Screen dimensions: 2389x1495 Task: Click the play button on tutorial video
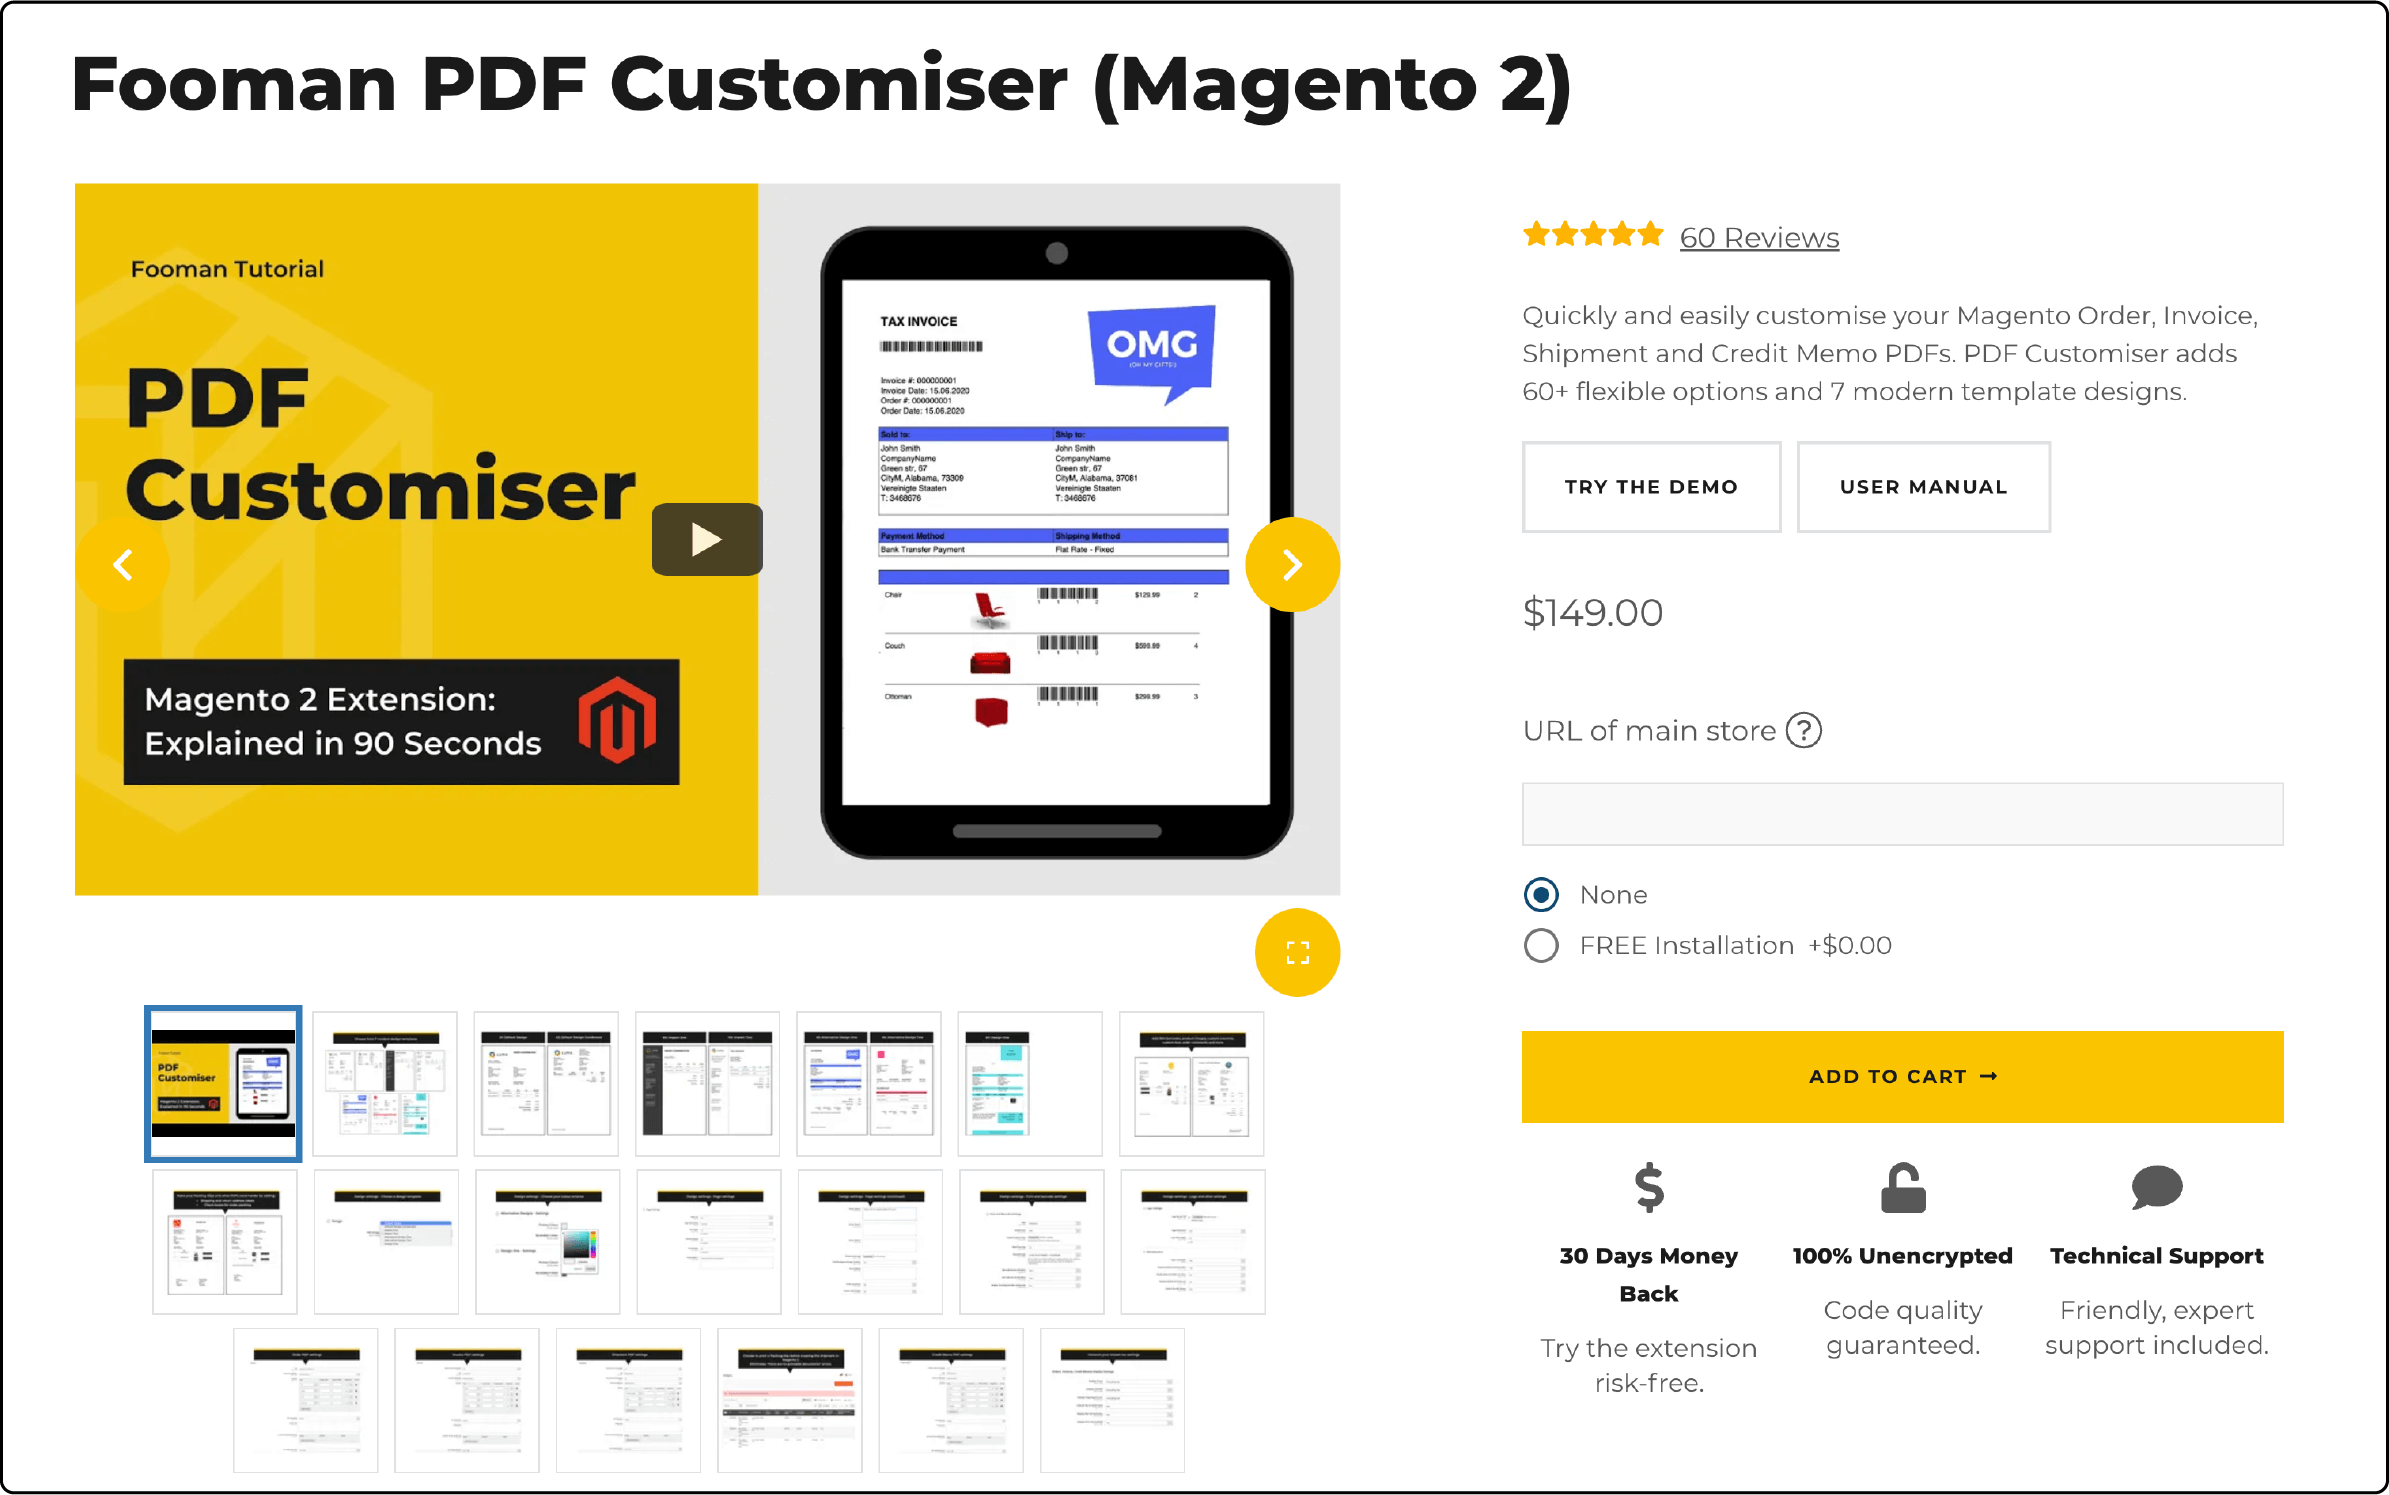[x=704, y=543]
